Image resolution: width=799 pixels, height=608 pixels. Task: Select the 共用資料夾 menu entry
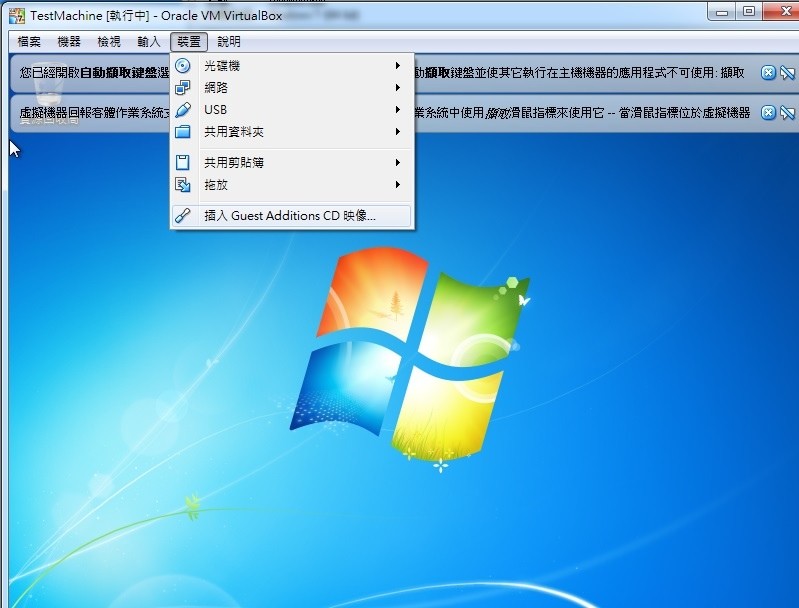pyautogui.click(x=291, y=132)
